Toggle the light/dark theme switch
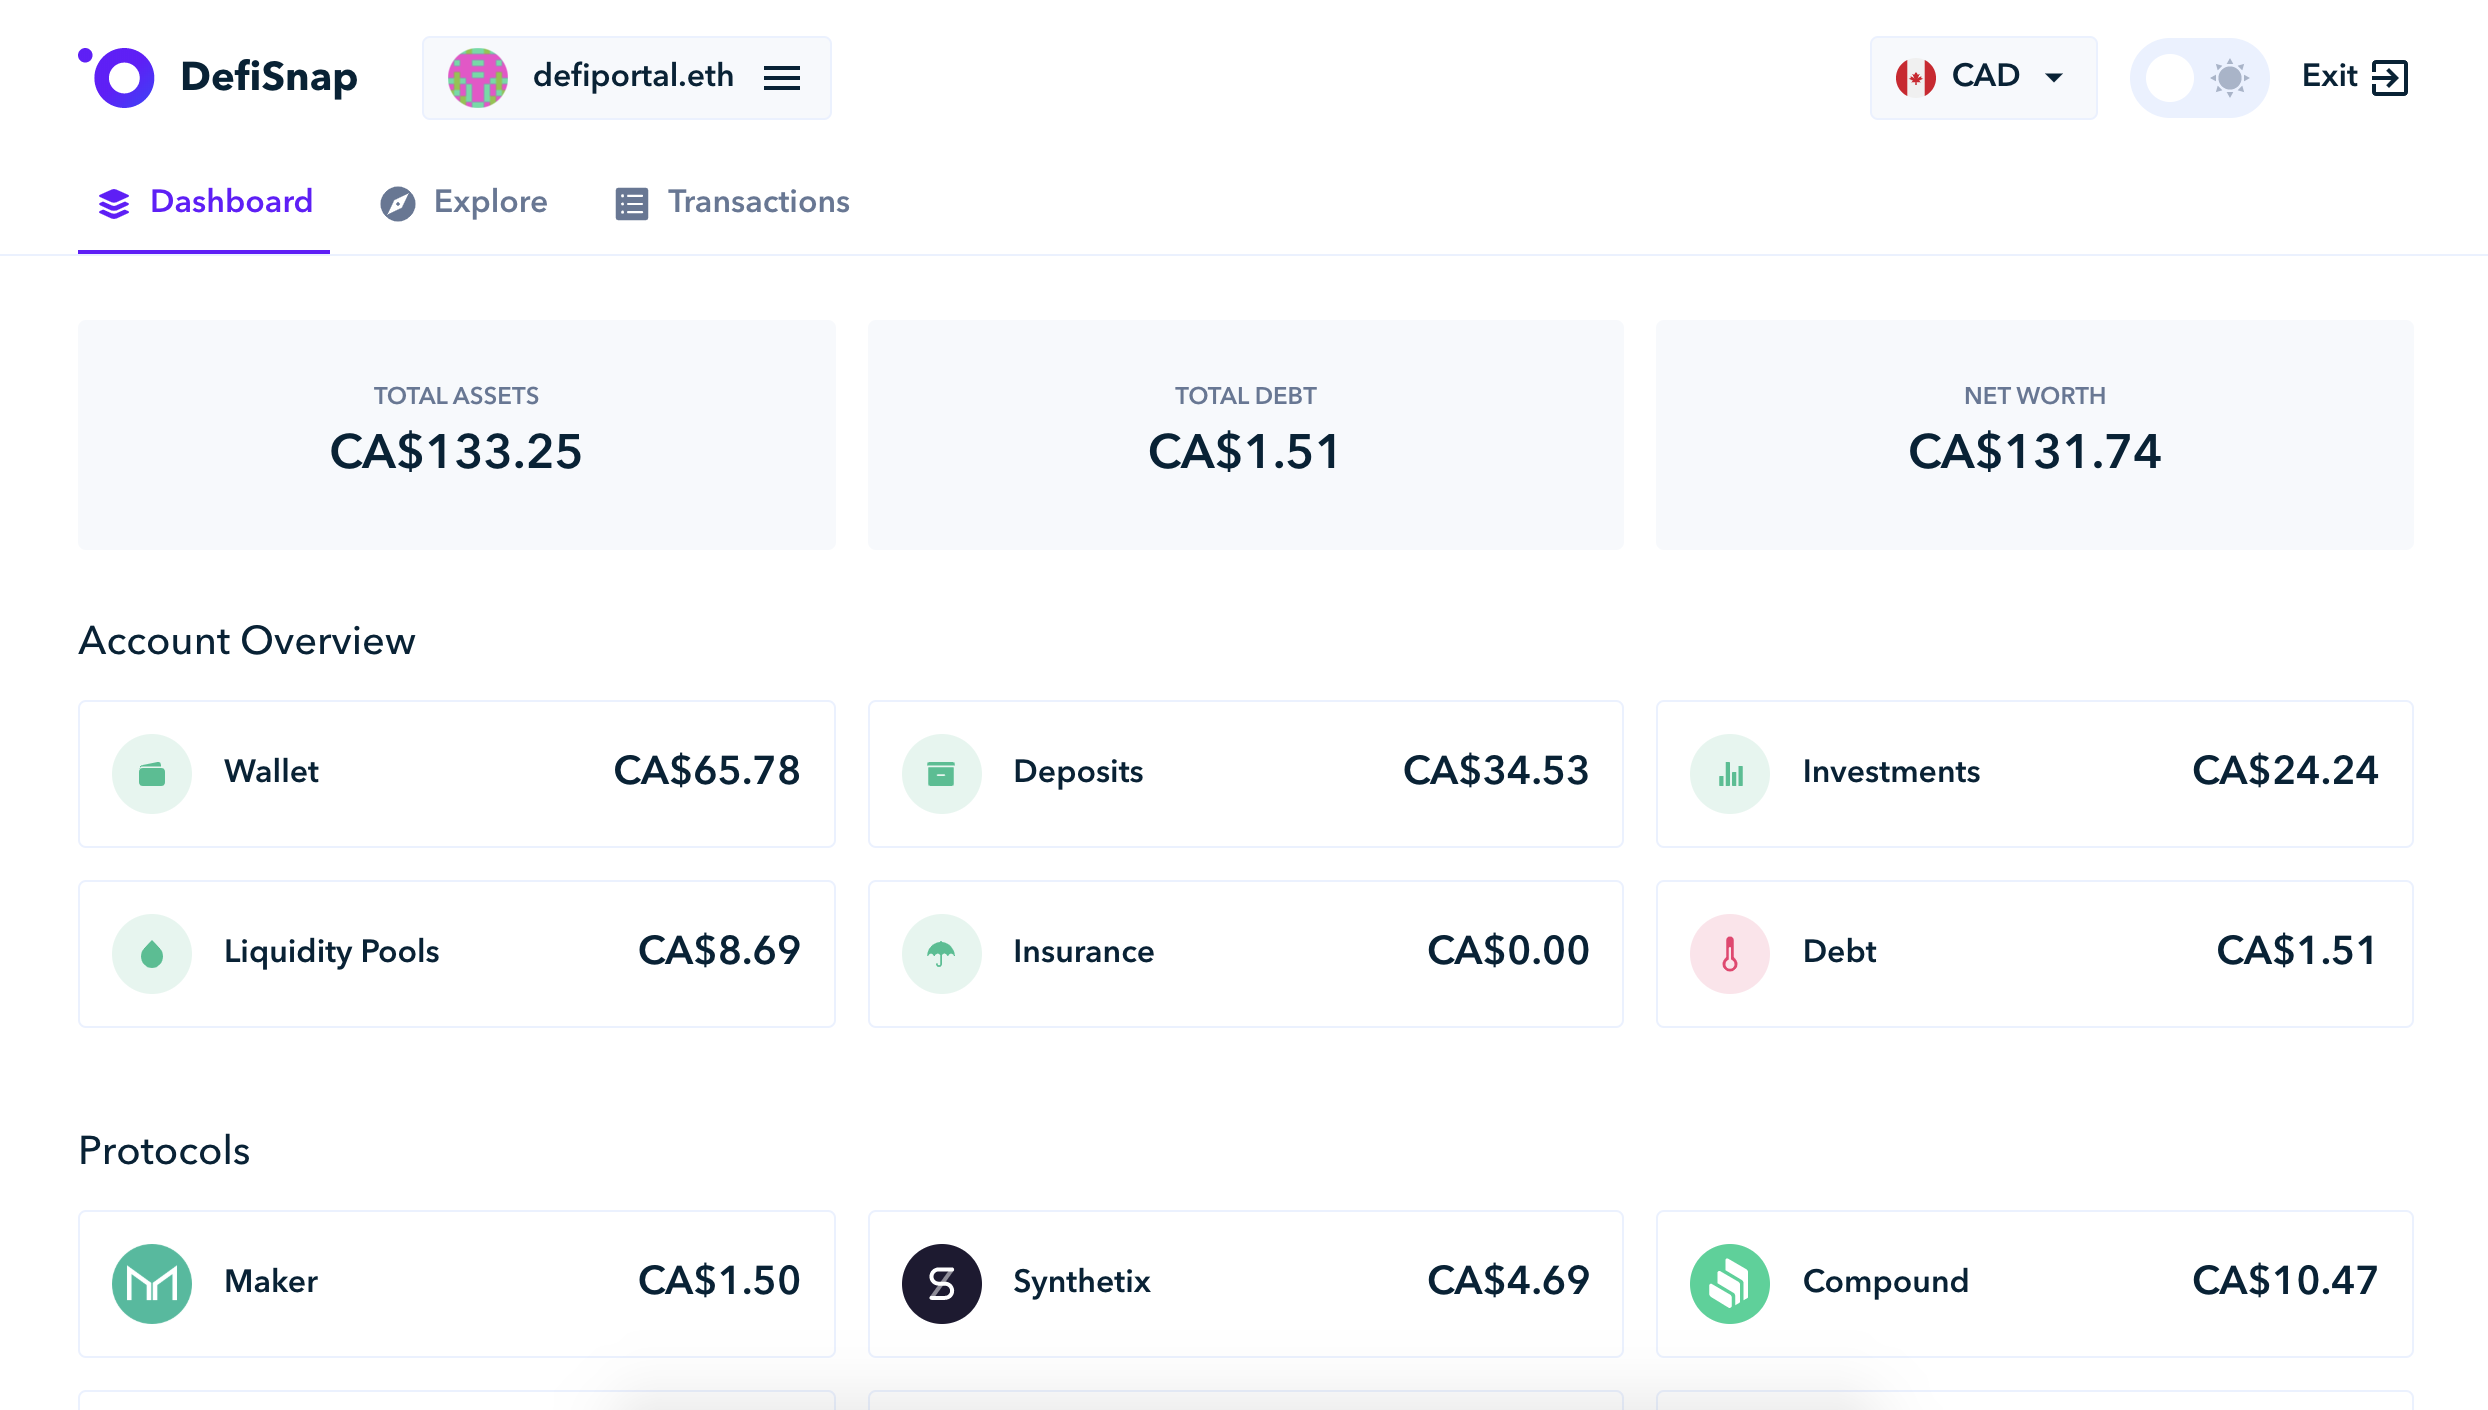The image size is (2488, 1410). click(2198, 77)
